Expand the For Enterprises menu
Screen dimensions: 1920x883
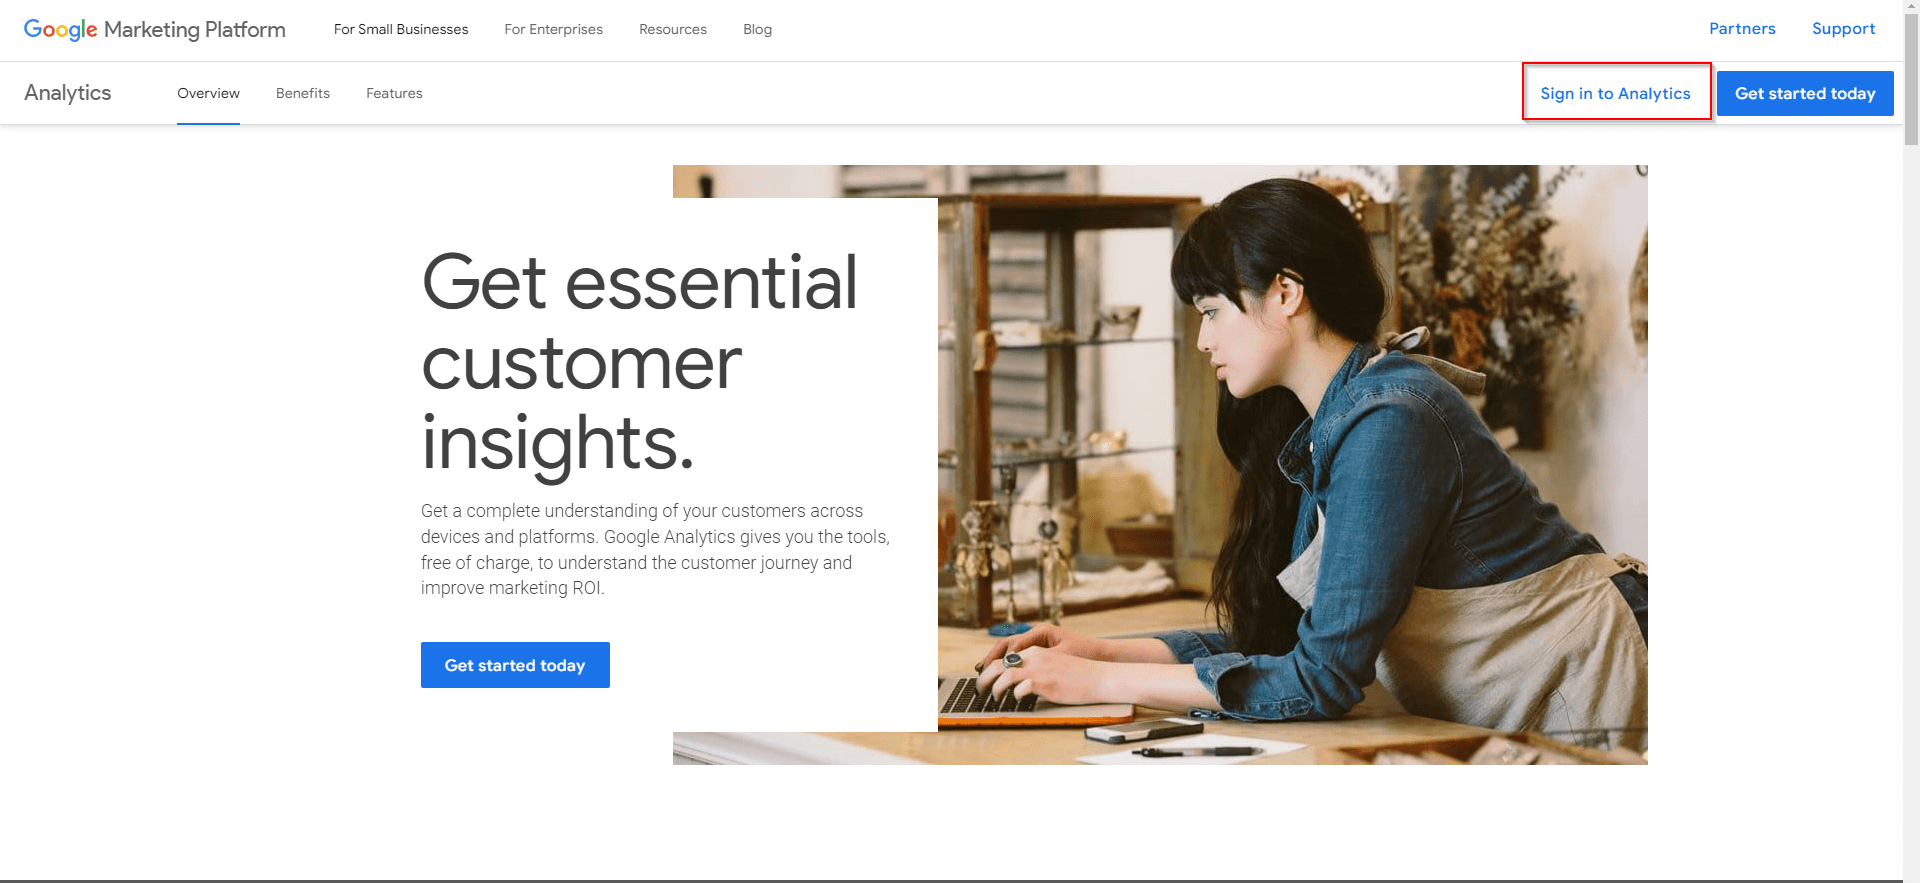coord(553,30)
